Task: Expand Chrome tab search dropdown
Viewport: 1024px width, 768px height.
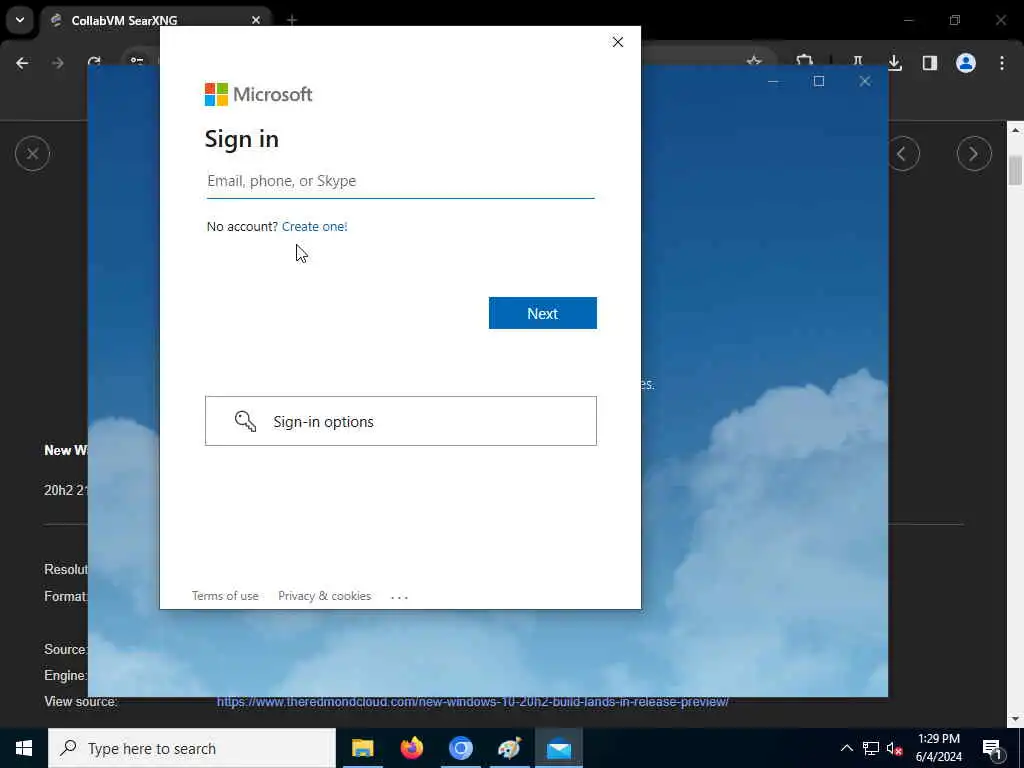Action: (20, 20)
